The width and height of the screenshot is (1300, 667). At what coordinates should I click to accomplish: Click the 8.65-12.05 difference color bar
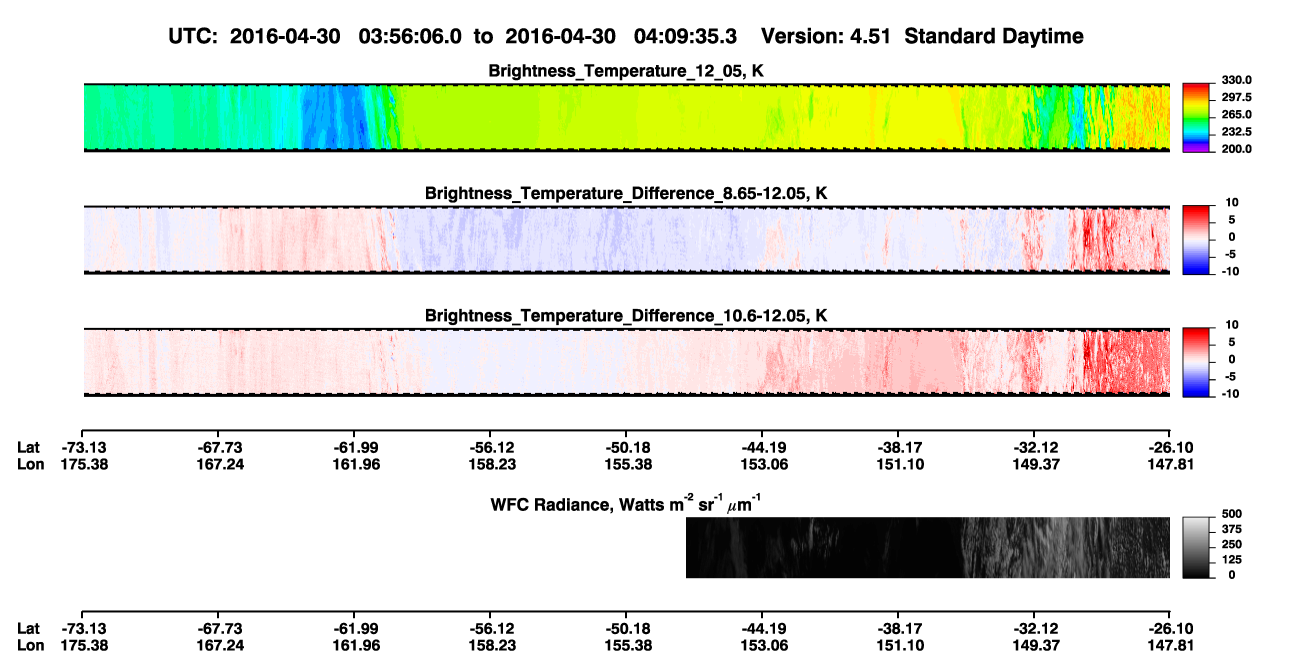(1197, 238)
